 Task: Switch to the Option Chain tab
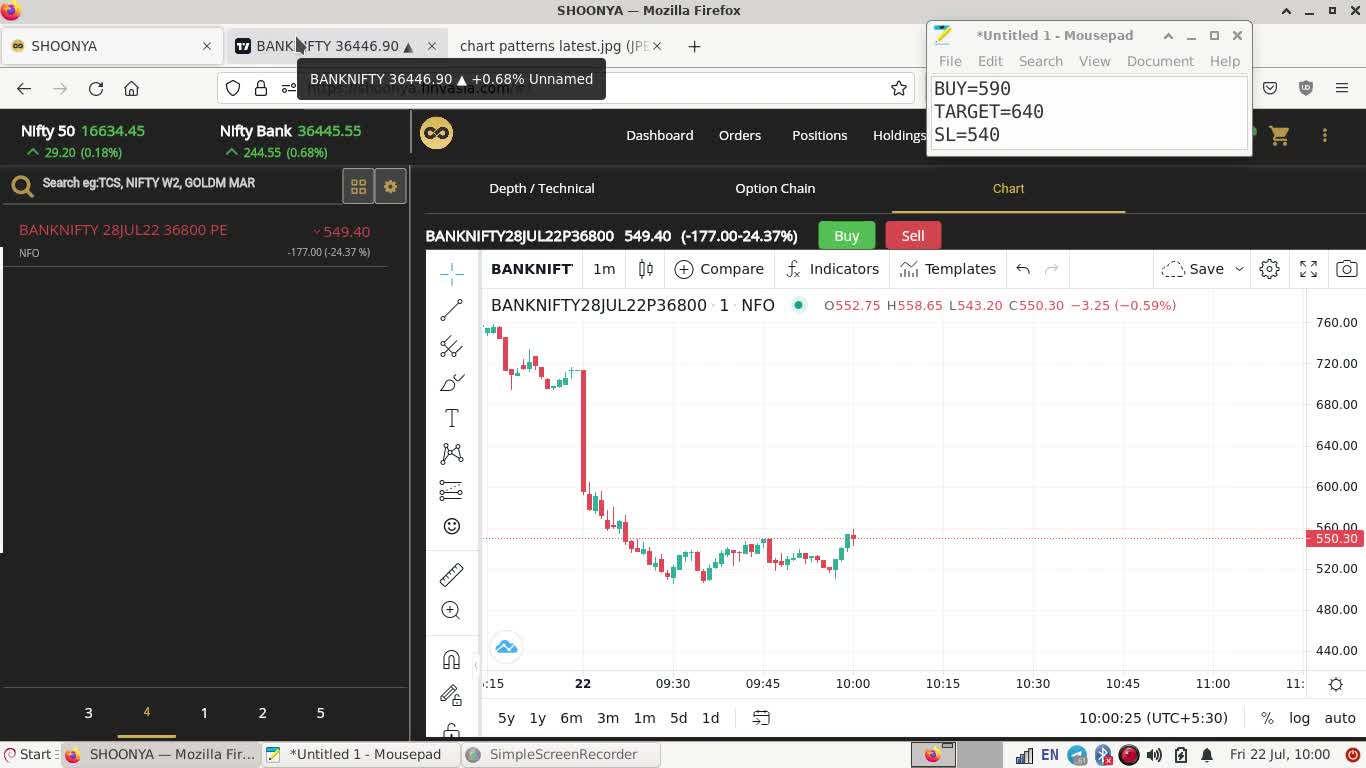click(775, 188)
